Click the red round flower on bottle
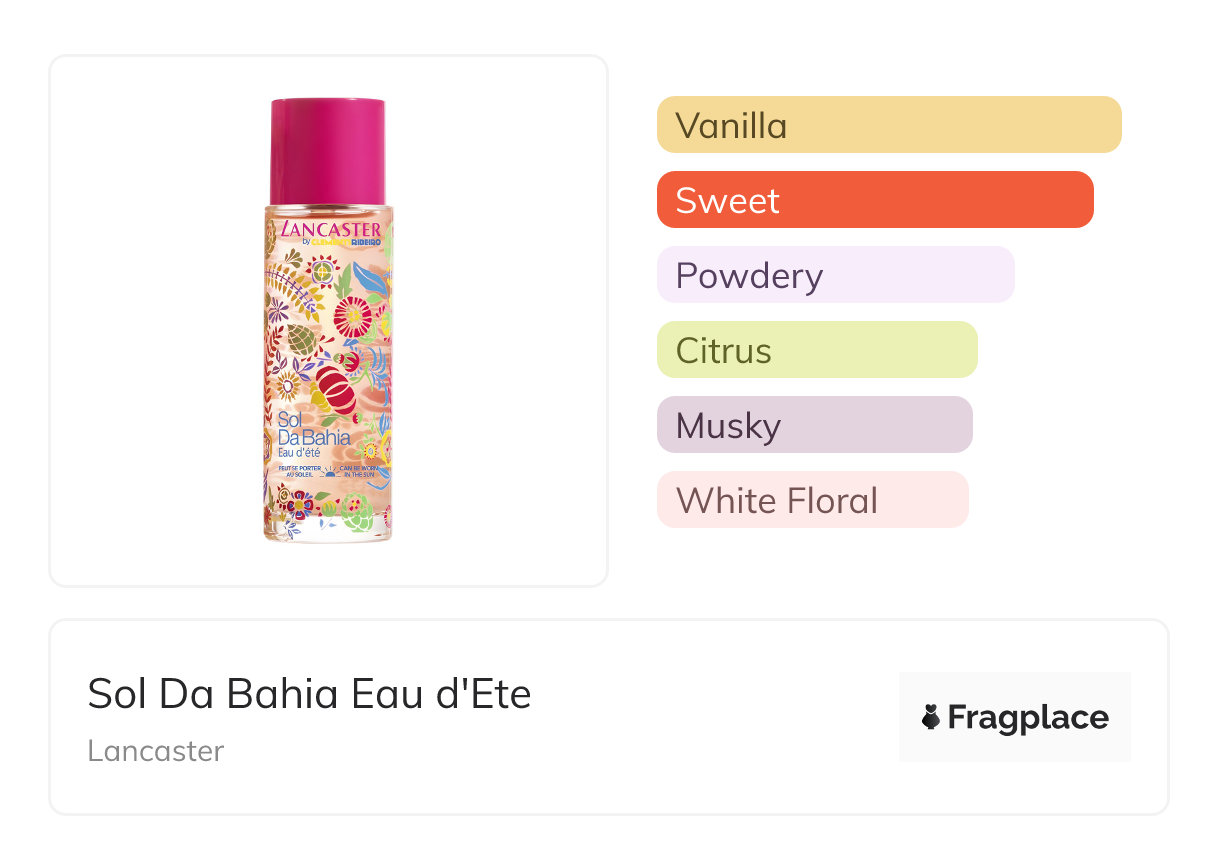 (x=353, y=318)
